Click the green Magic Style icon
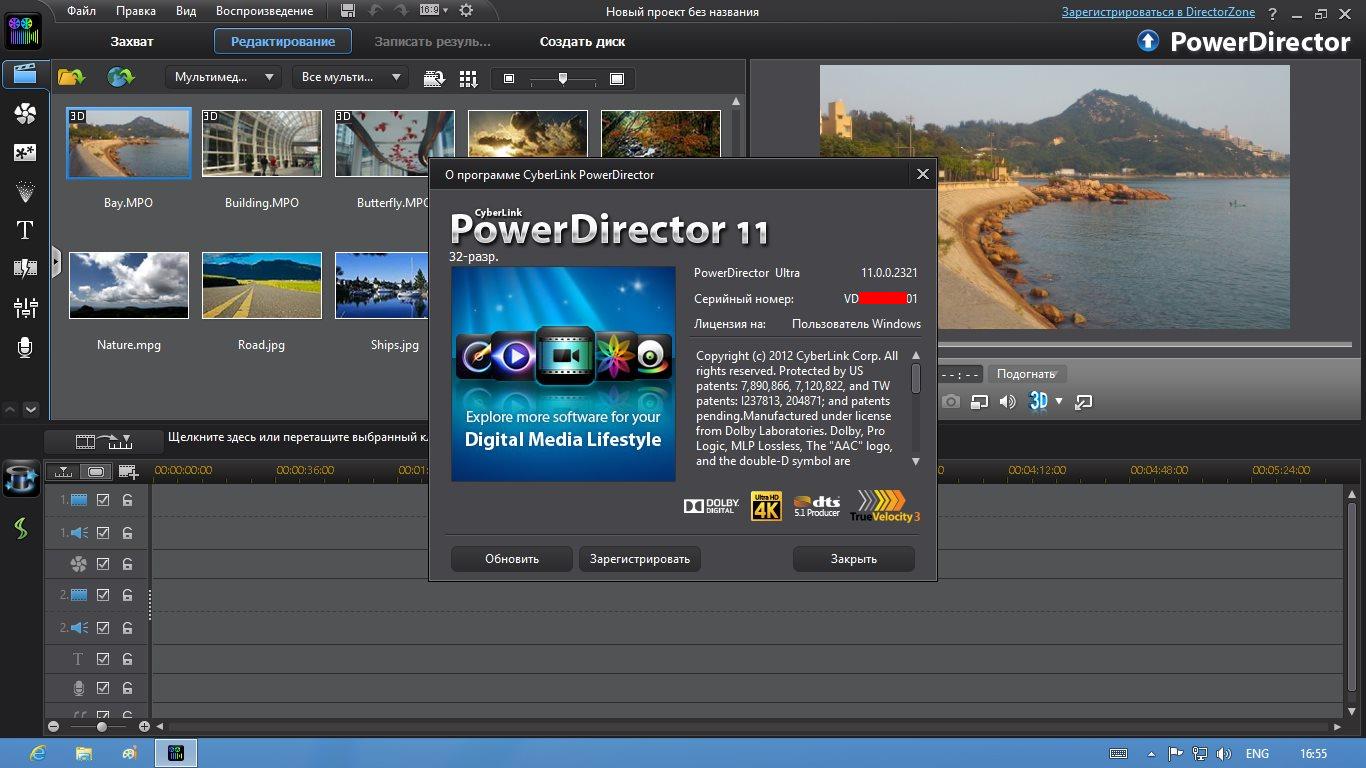The image size is (1366, 768). (21, 528)
